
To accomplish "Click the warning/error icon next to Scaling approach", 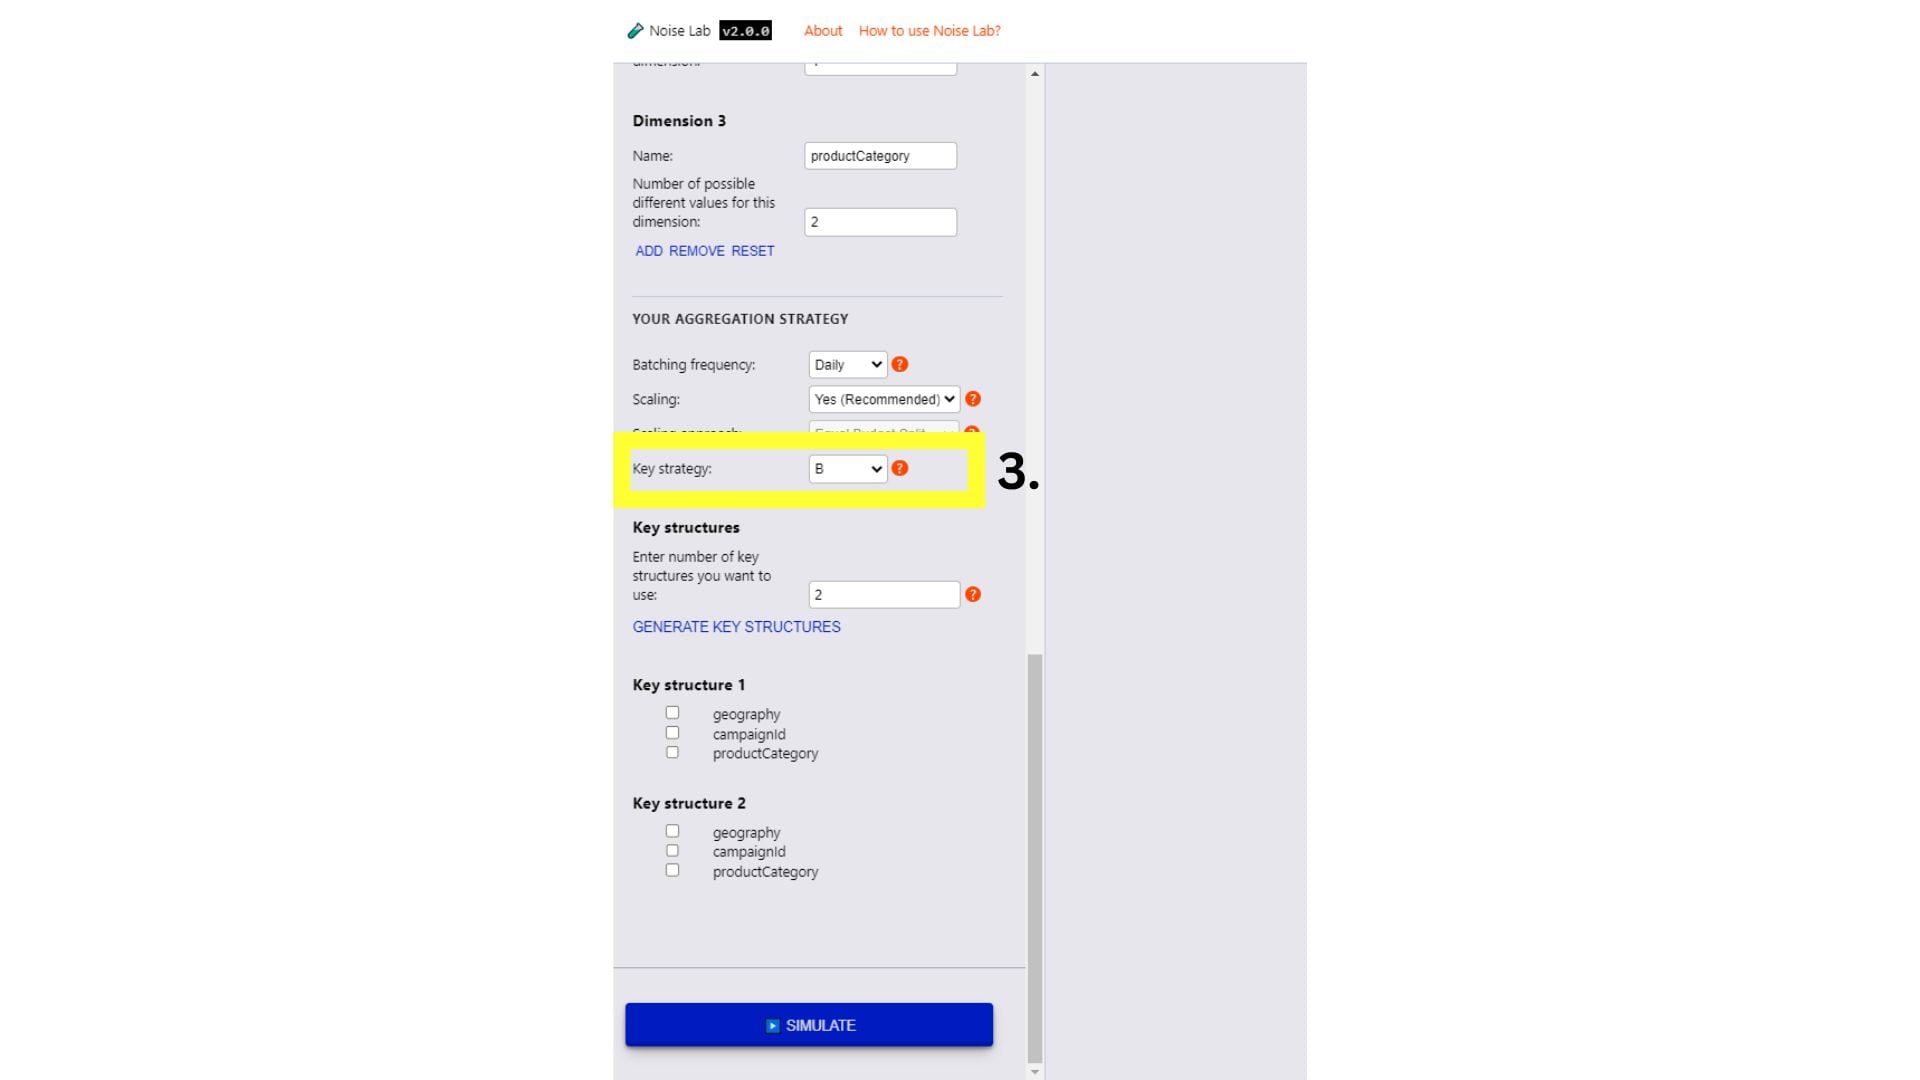I will tap(973, 433).
